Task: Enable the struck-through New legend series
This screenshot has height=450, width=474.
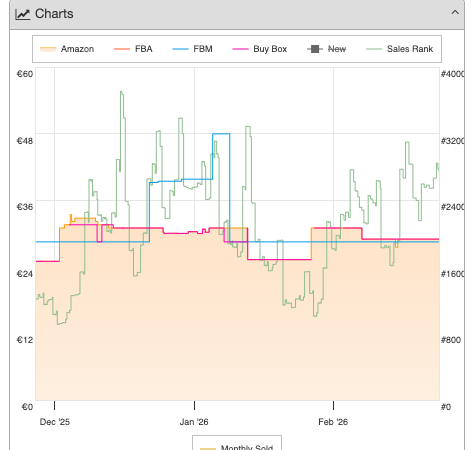Action: 327,49
